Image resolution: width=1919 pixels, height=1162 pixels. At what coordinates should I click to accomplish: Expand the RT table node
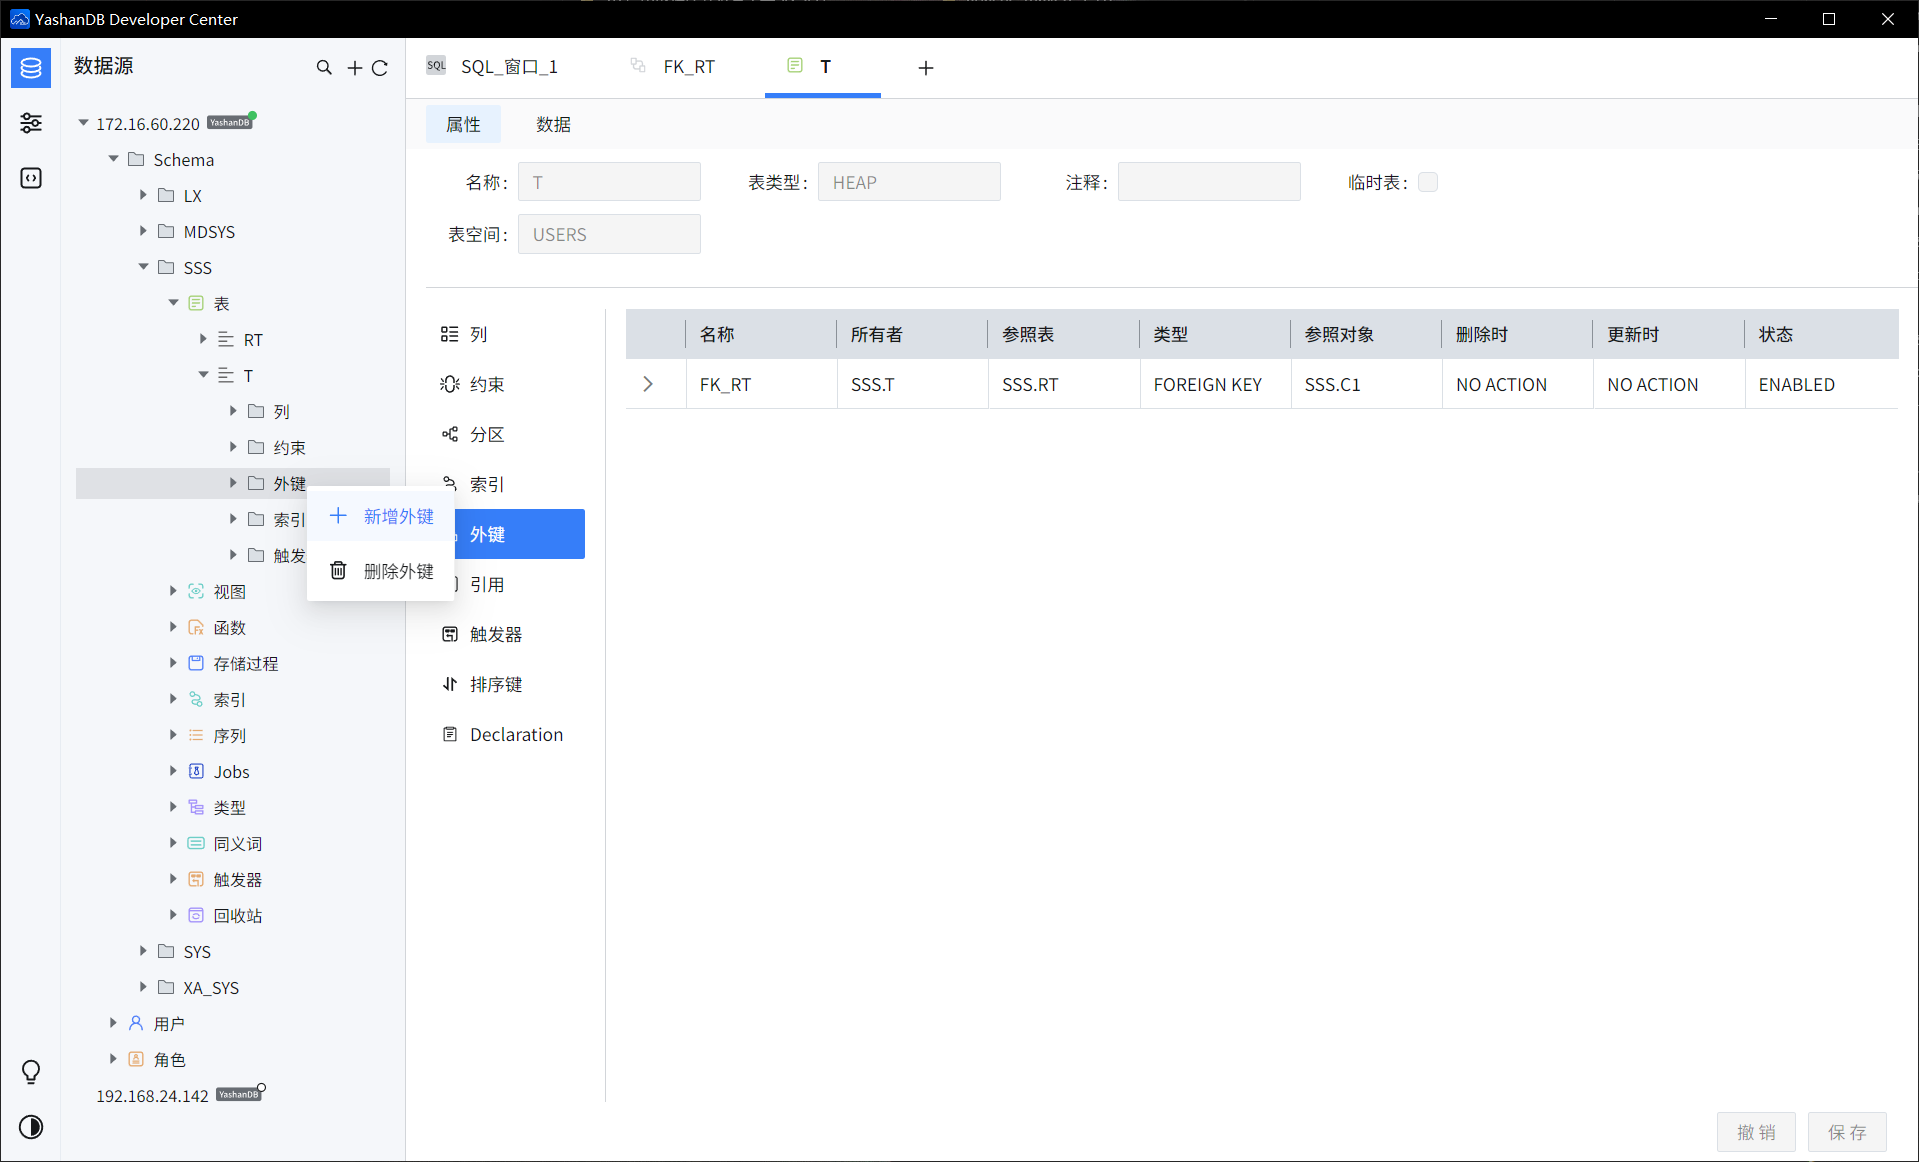[x=203, y=339]
